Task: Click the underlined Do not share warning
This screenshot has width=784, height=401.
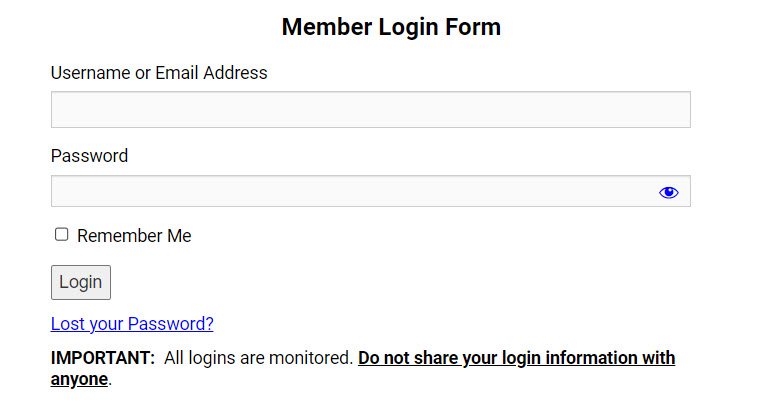Action: (516, 358)
